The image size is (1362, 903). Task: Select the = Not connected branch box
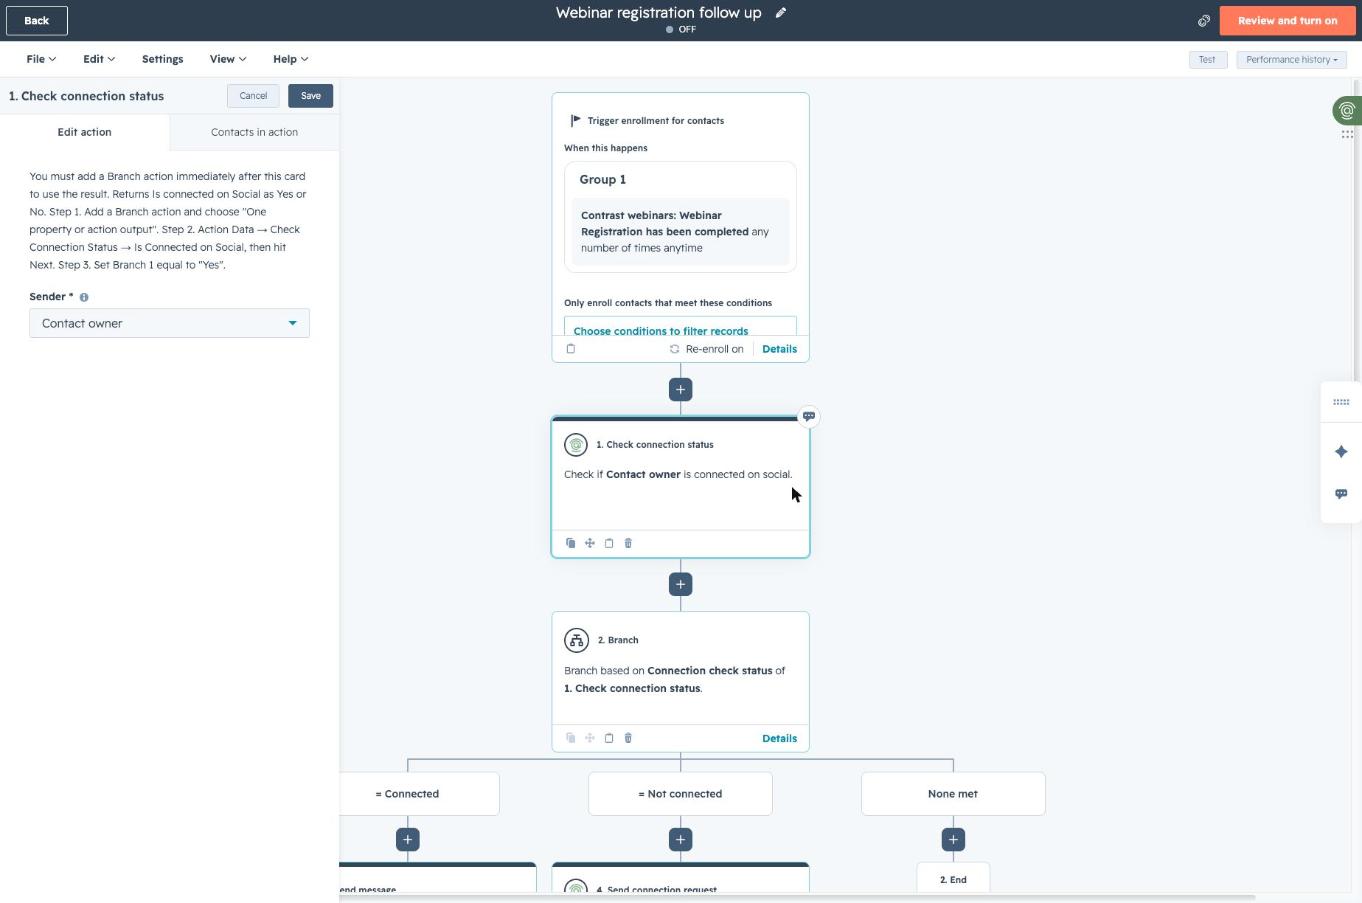pos(680,794)
